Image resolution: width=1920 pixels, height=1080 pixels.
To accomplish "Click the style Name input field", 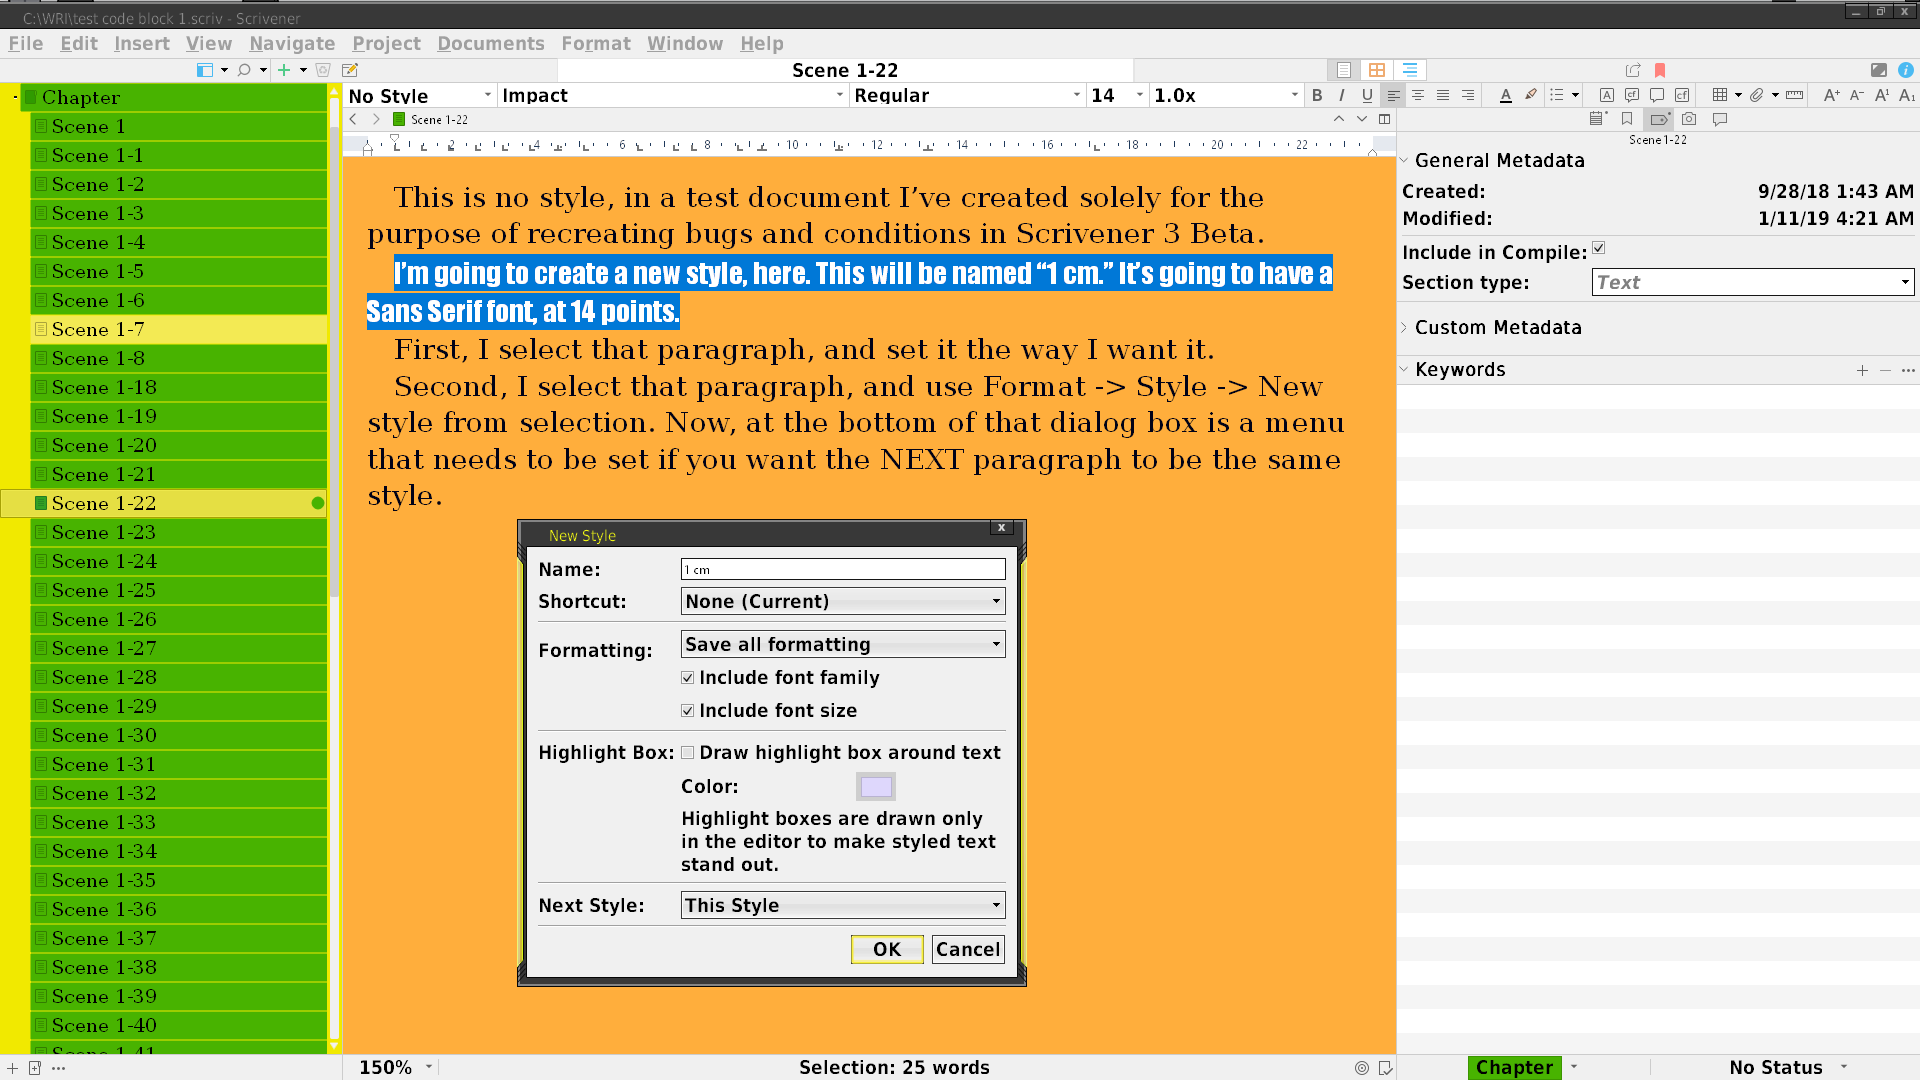I will [843, 569].
